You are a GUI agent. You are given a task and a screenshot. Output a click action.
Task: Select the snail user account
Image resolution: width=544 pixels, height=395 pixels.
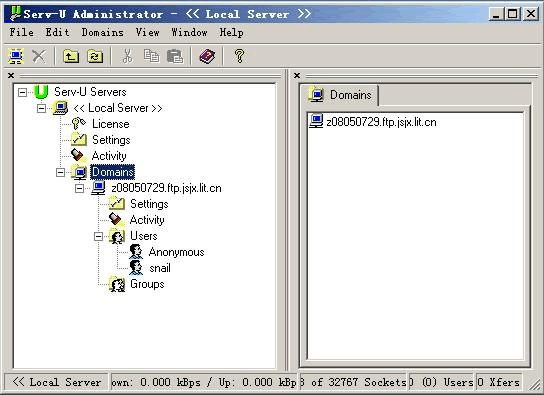tap(160, 268)
